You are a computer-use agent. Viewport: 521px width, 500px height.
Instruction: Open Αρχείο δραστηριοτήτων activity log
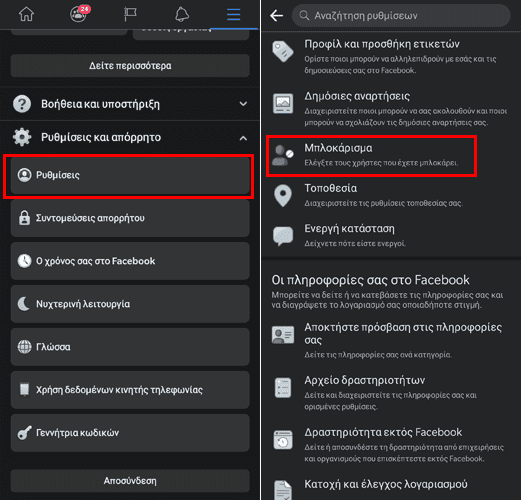(x=391, y=393)
